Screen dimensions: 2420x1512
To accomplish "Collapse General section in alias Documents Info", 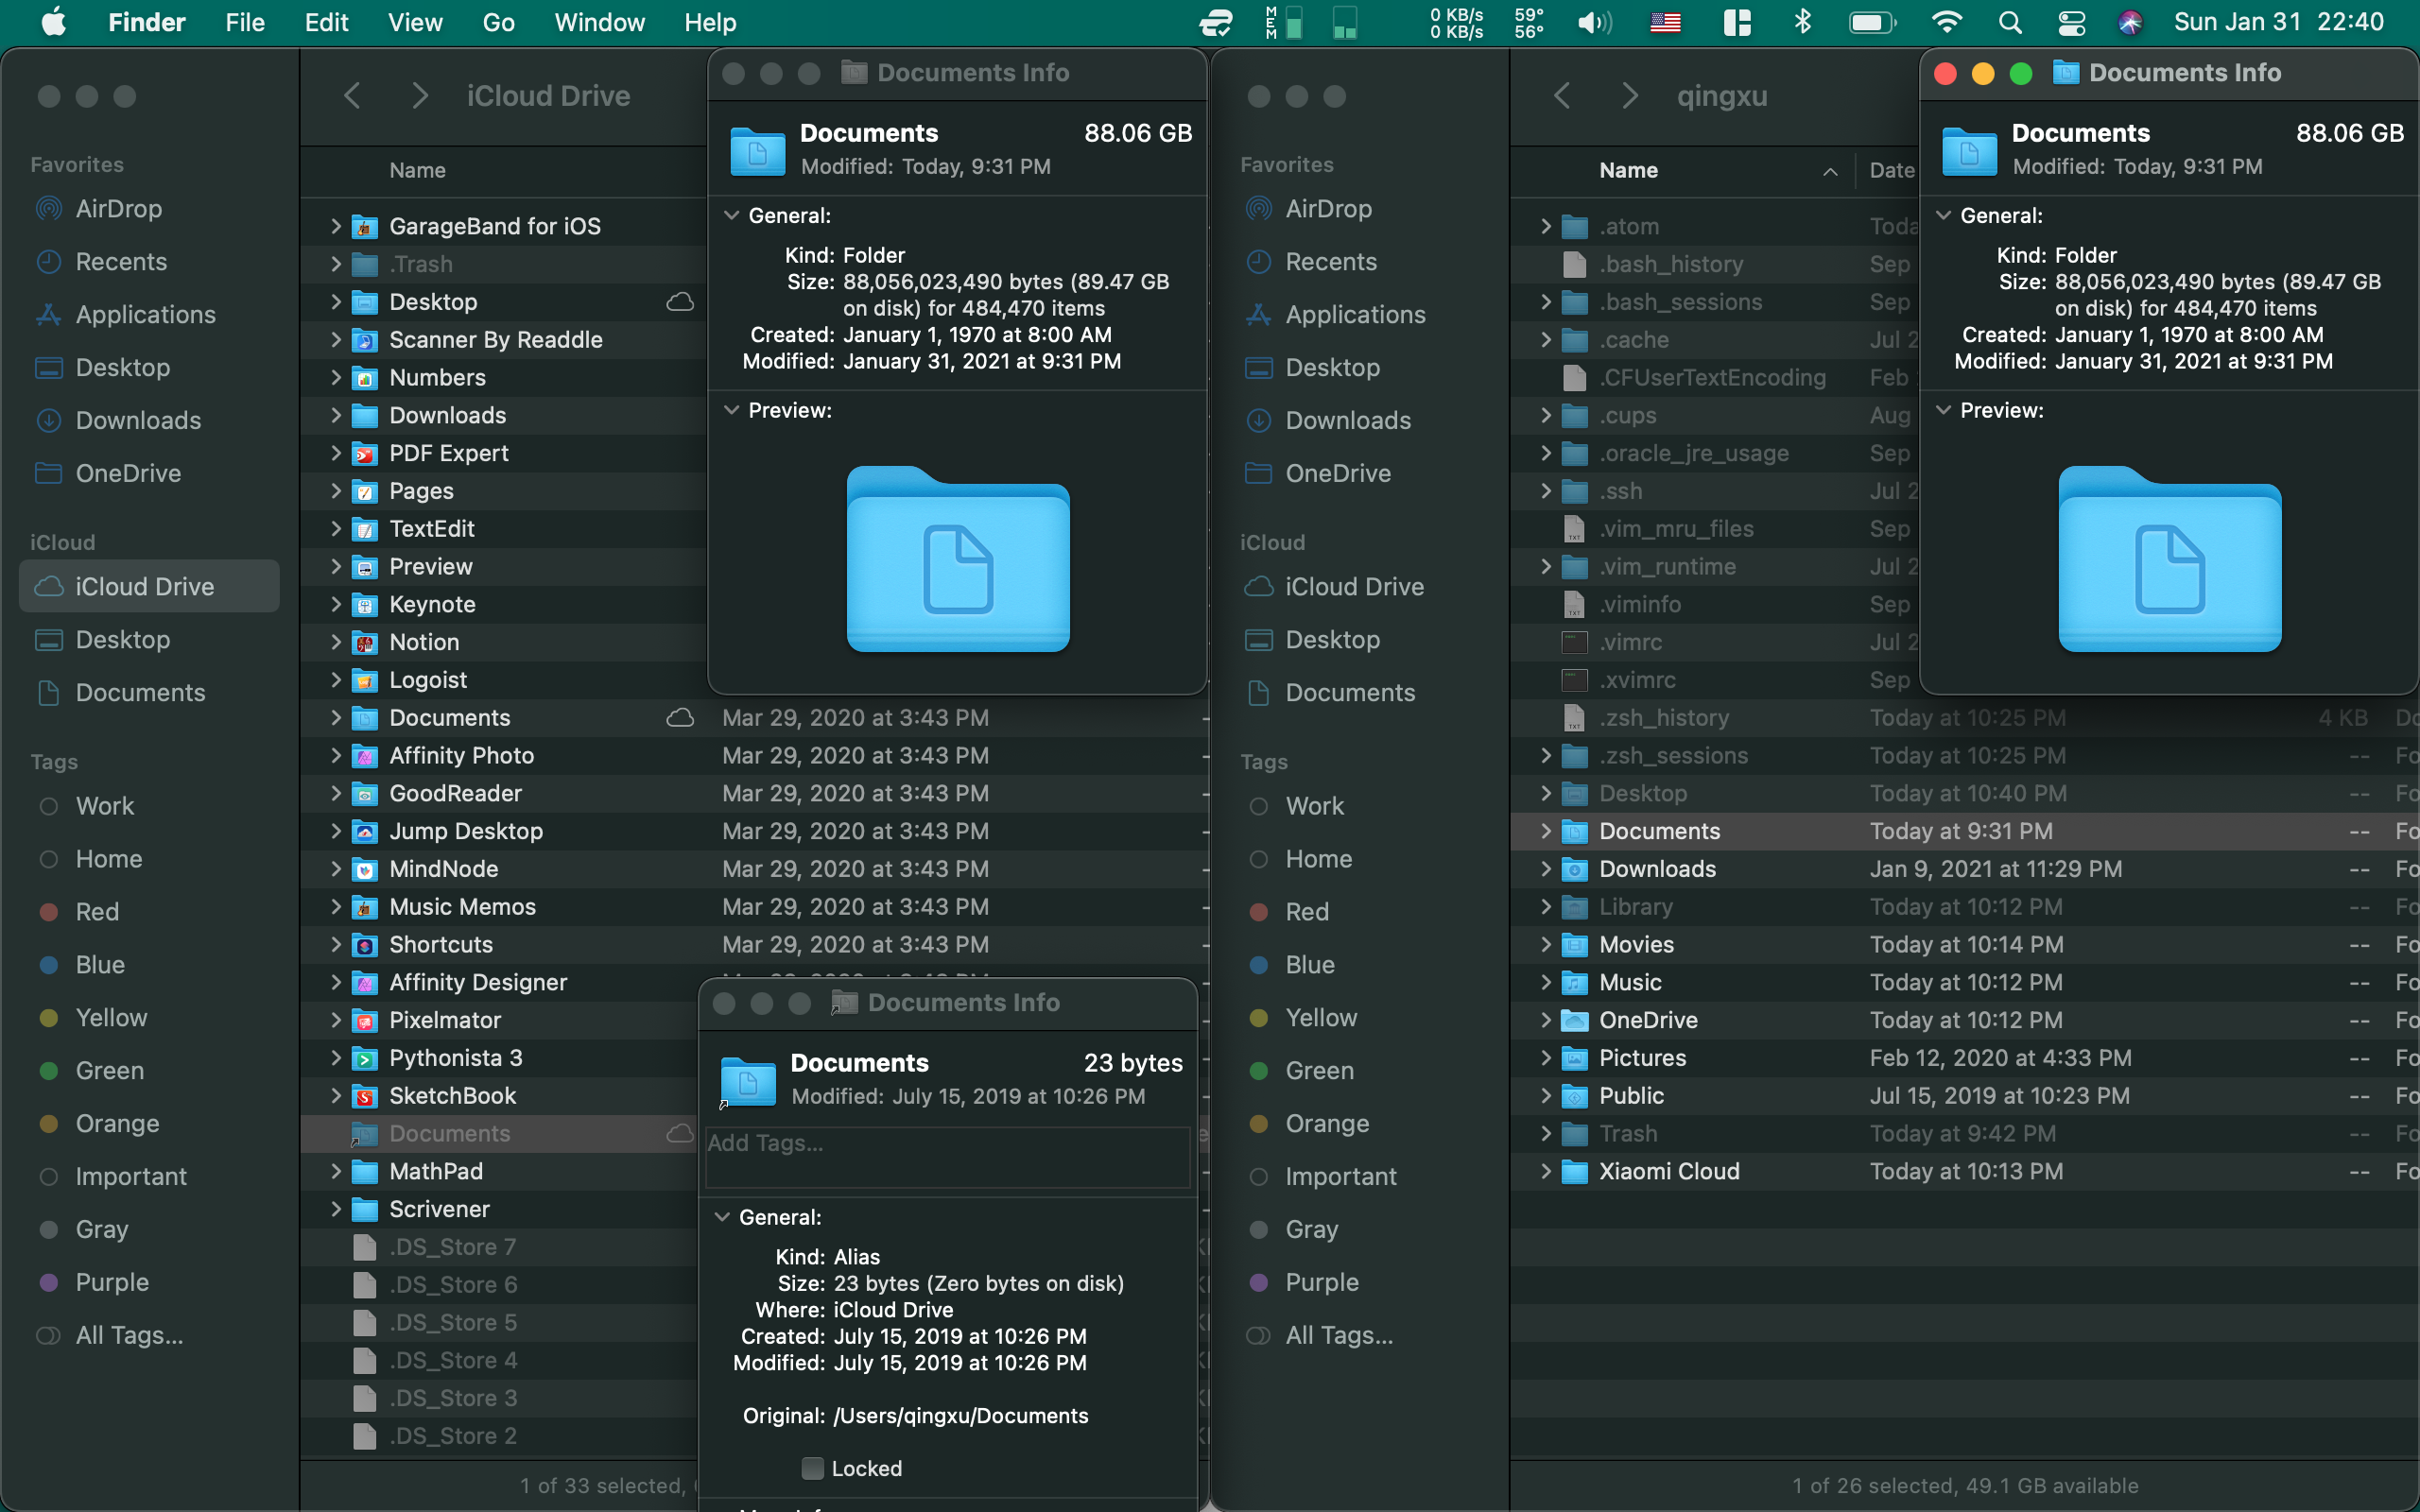I will 722,1217.
